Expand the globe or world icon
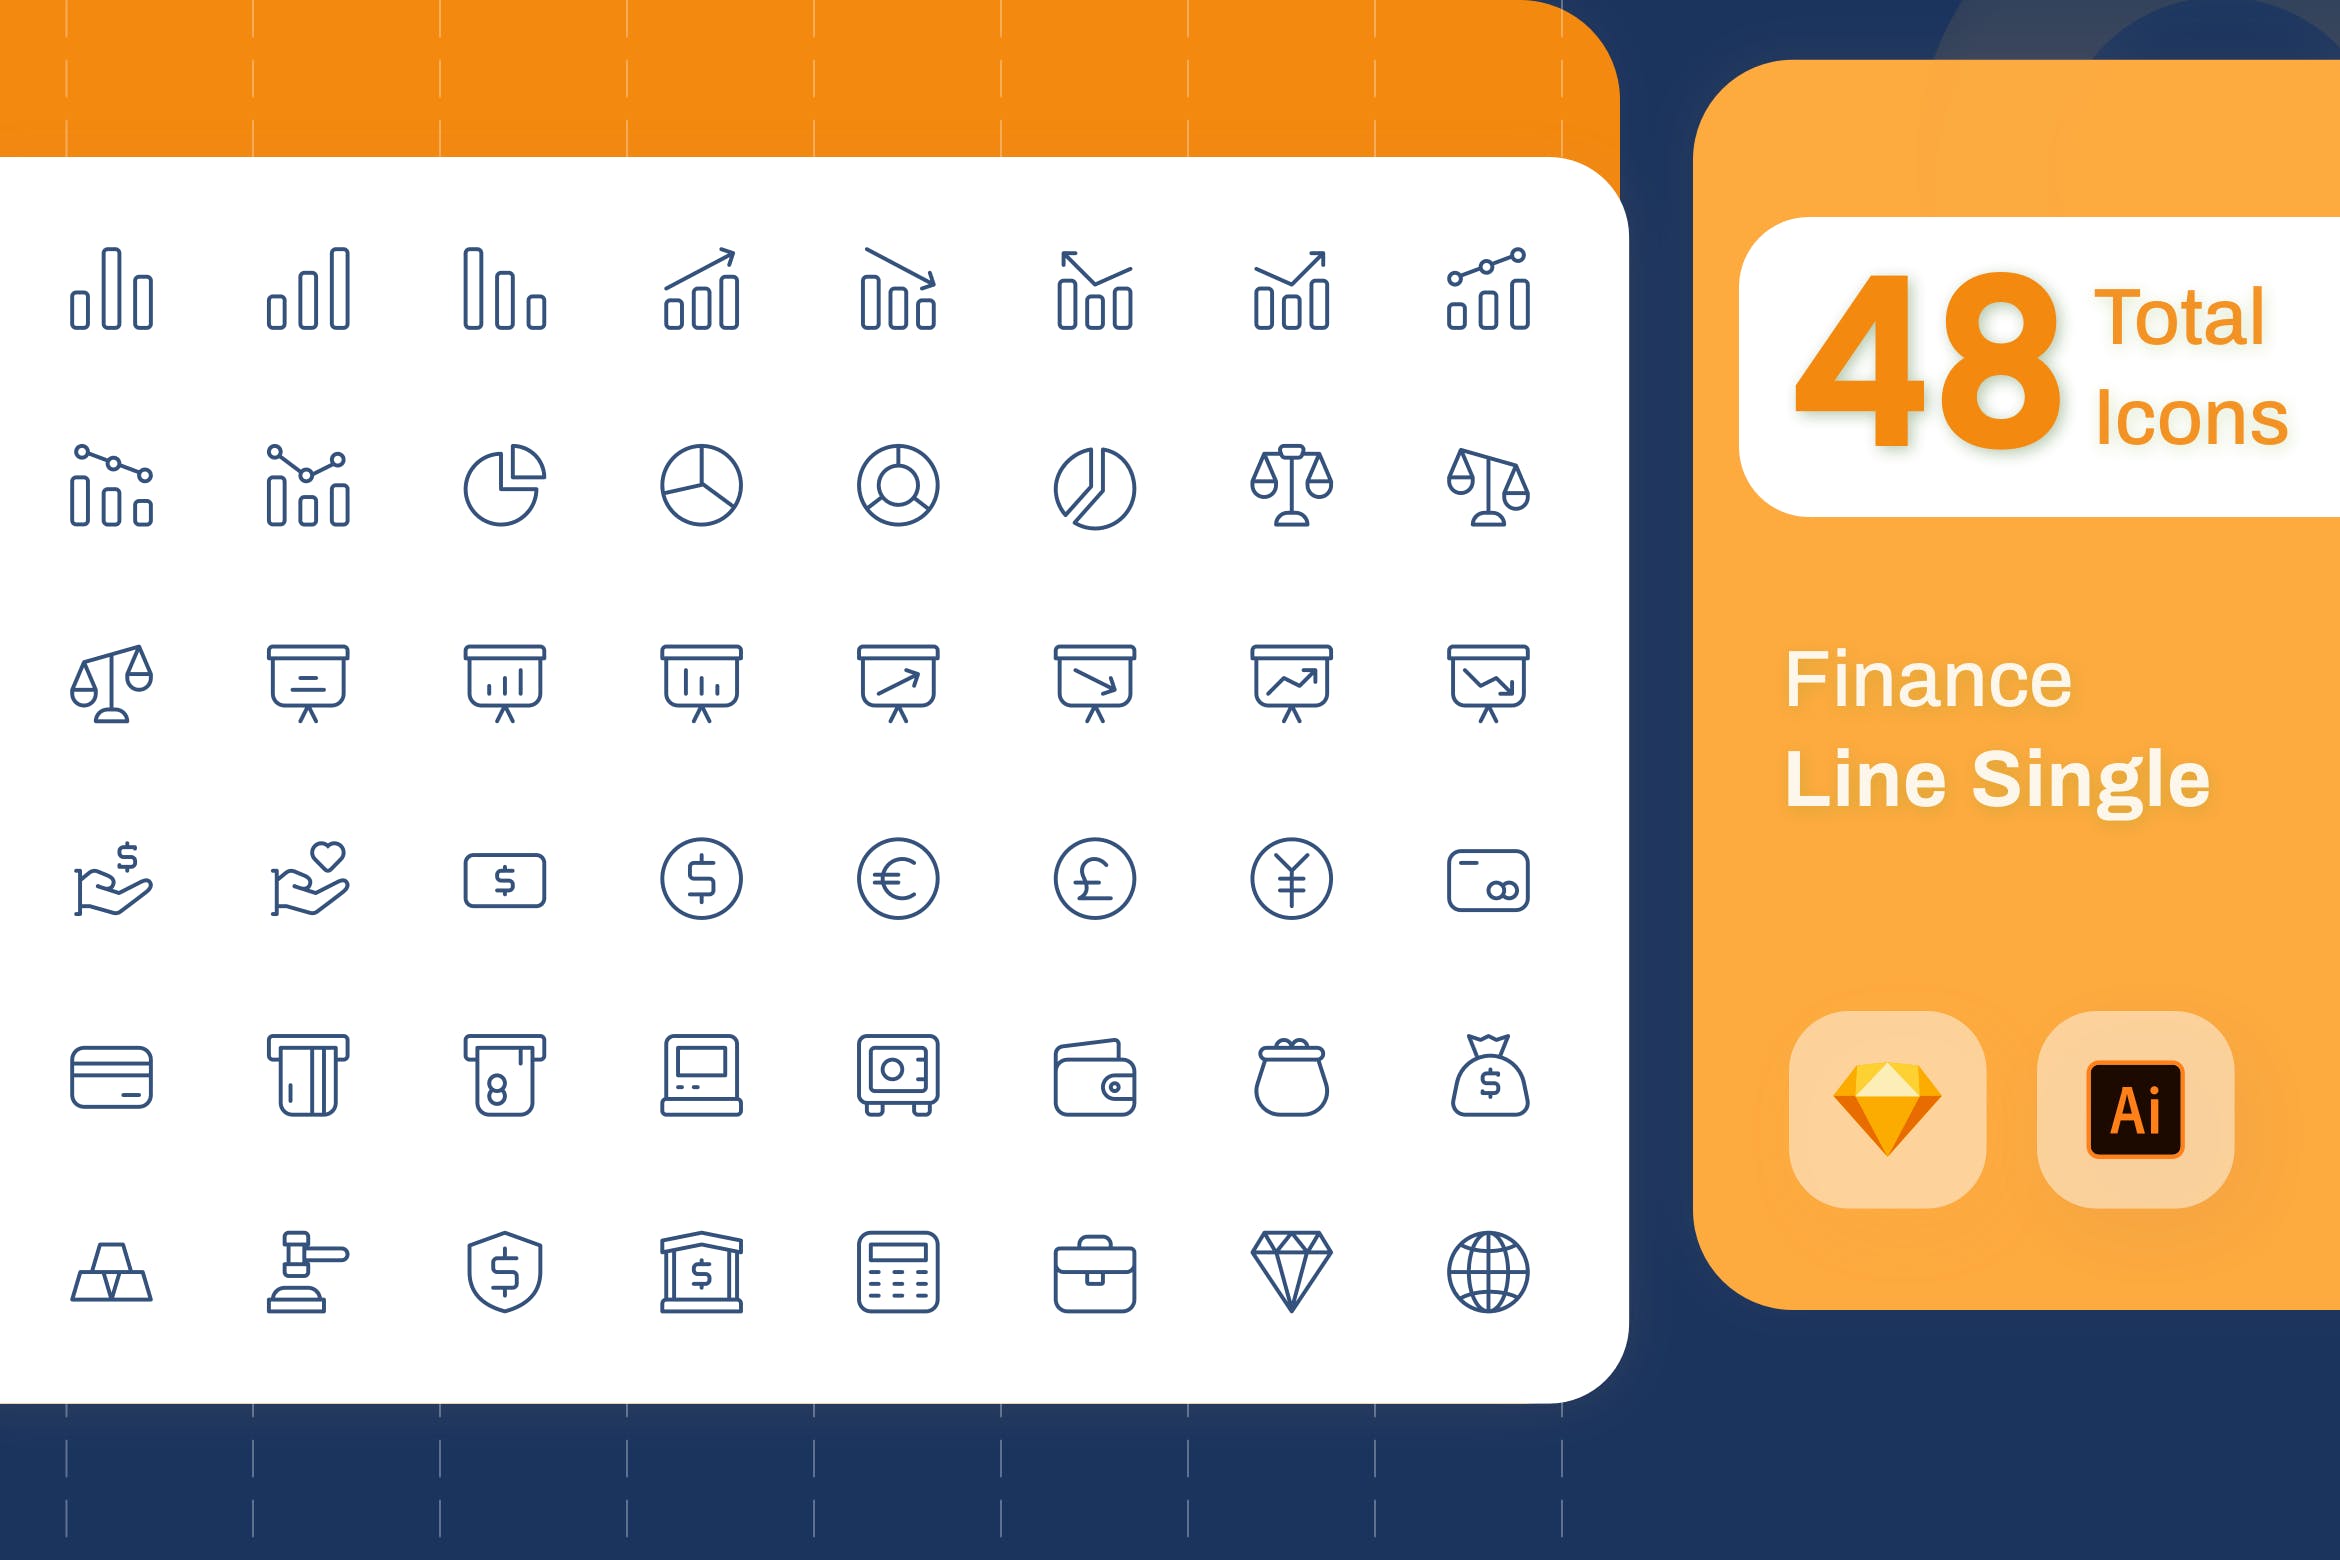The width and height of the screenshot is (2340, 1560). click(x=1489, y=1283)
